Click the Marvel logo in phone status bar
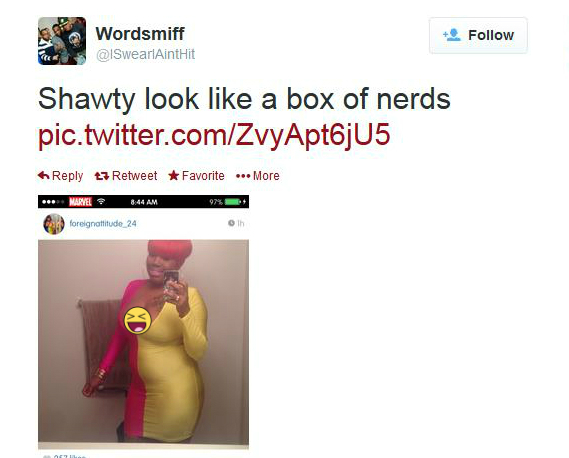 (x=80, y=202)
